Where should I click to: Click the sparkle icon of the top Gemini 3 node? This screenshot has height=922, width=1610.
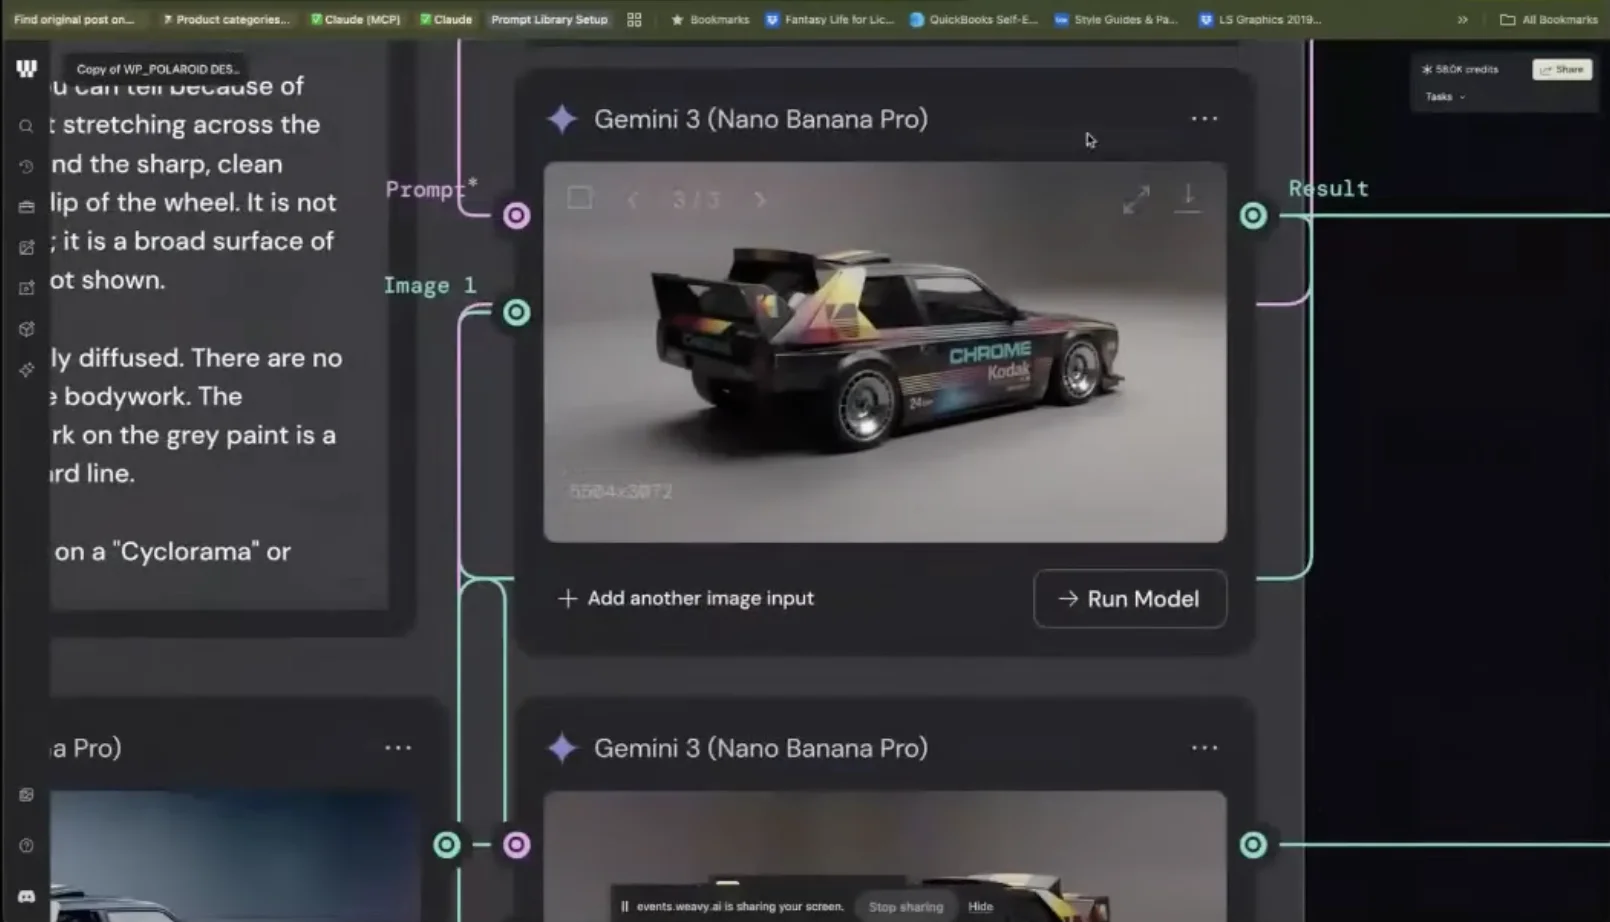click(563, 119)
